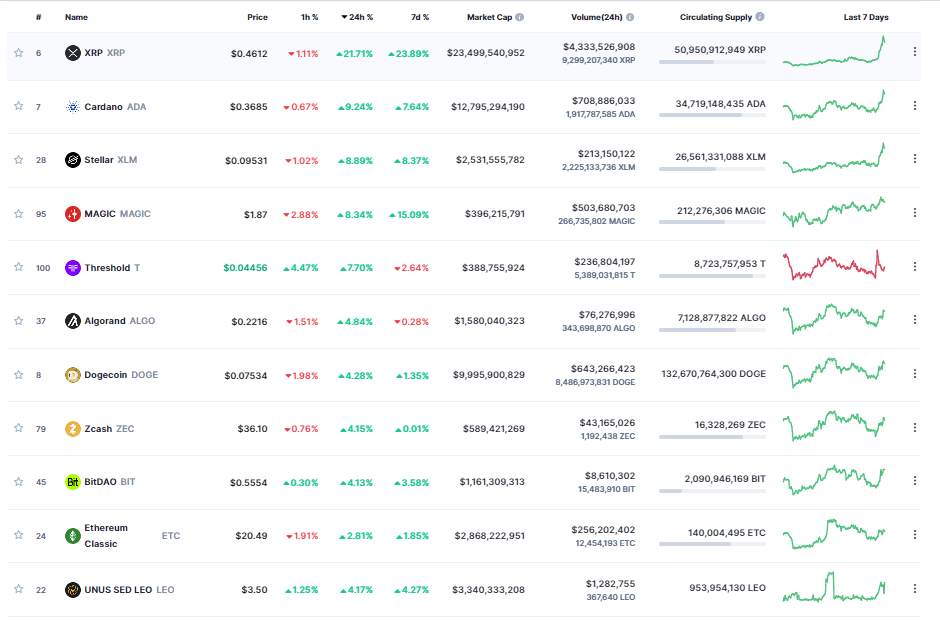Image resolution: width=940 pixels, height=622 pixels.
Task: Click Algorand 7d change 0.28%
Action: click(x=411, y=322)
